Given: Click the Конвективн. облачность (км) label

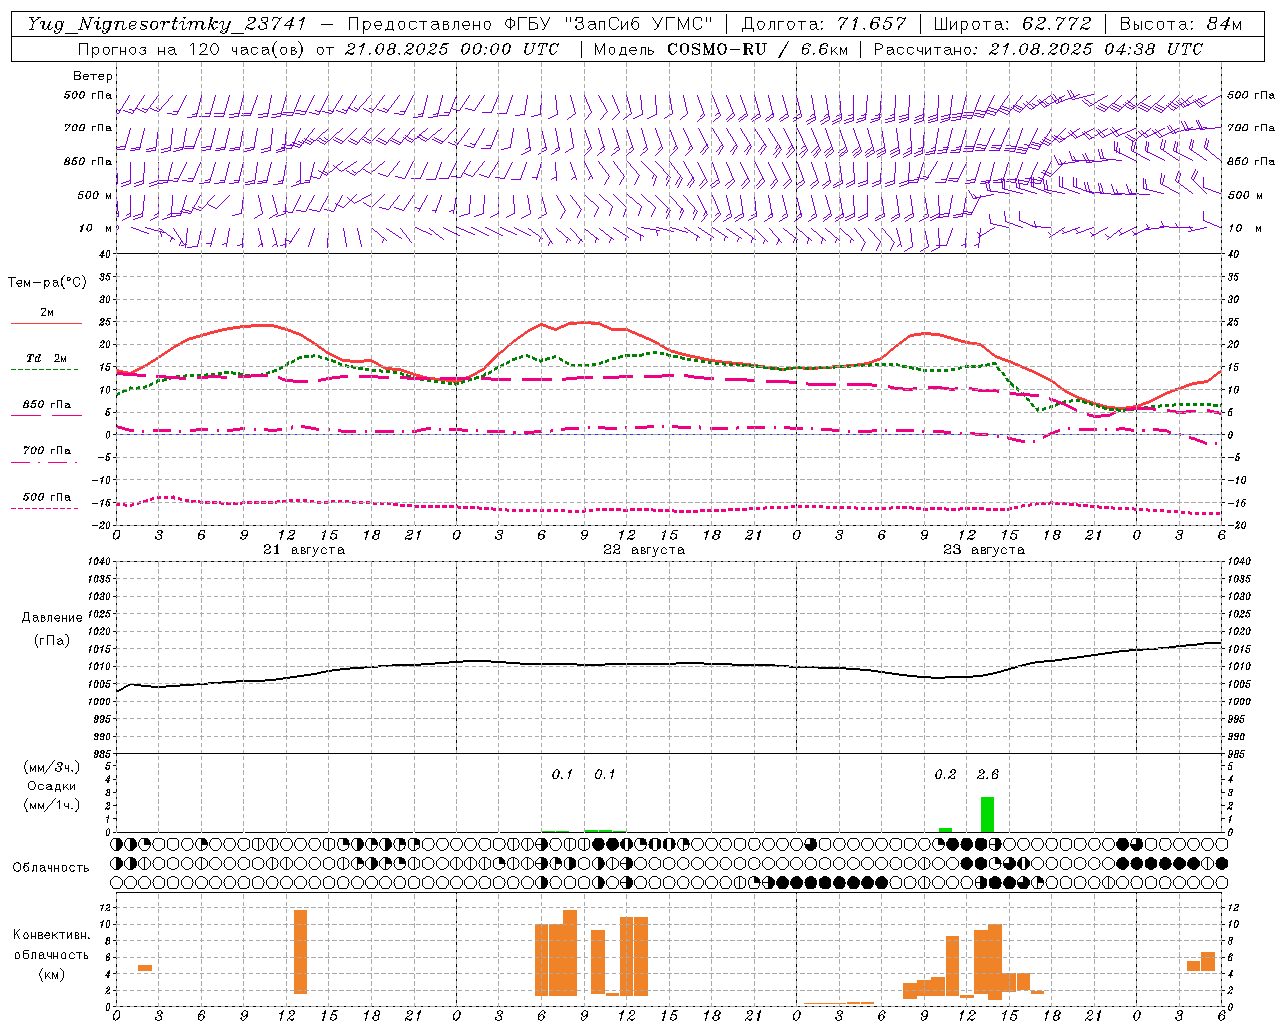Looking at the screenshot, I should pyautogui.click(x=51, y=954).
